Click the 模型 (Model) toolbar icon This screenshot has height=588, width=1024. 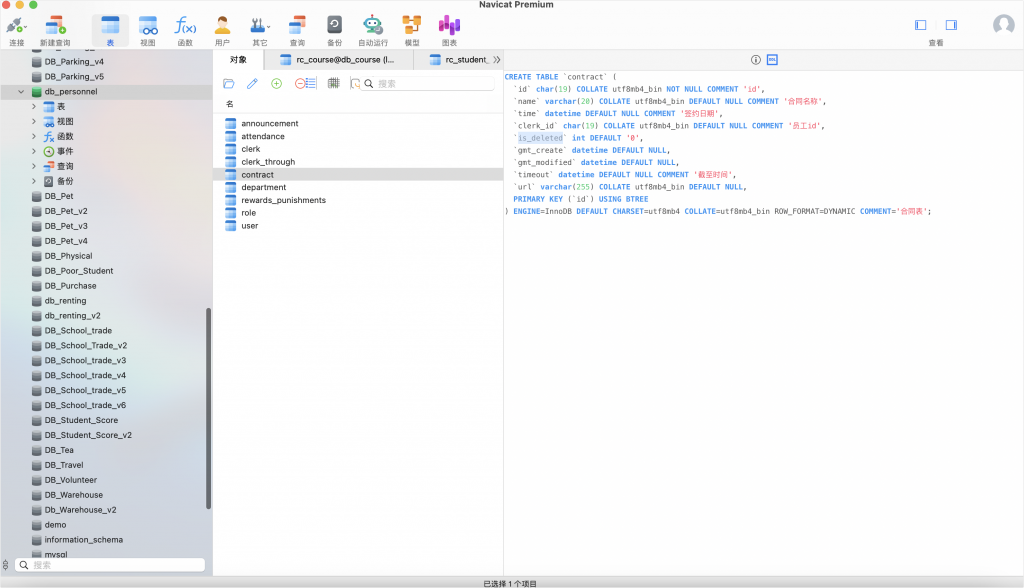tap(412, 25)
